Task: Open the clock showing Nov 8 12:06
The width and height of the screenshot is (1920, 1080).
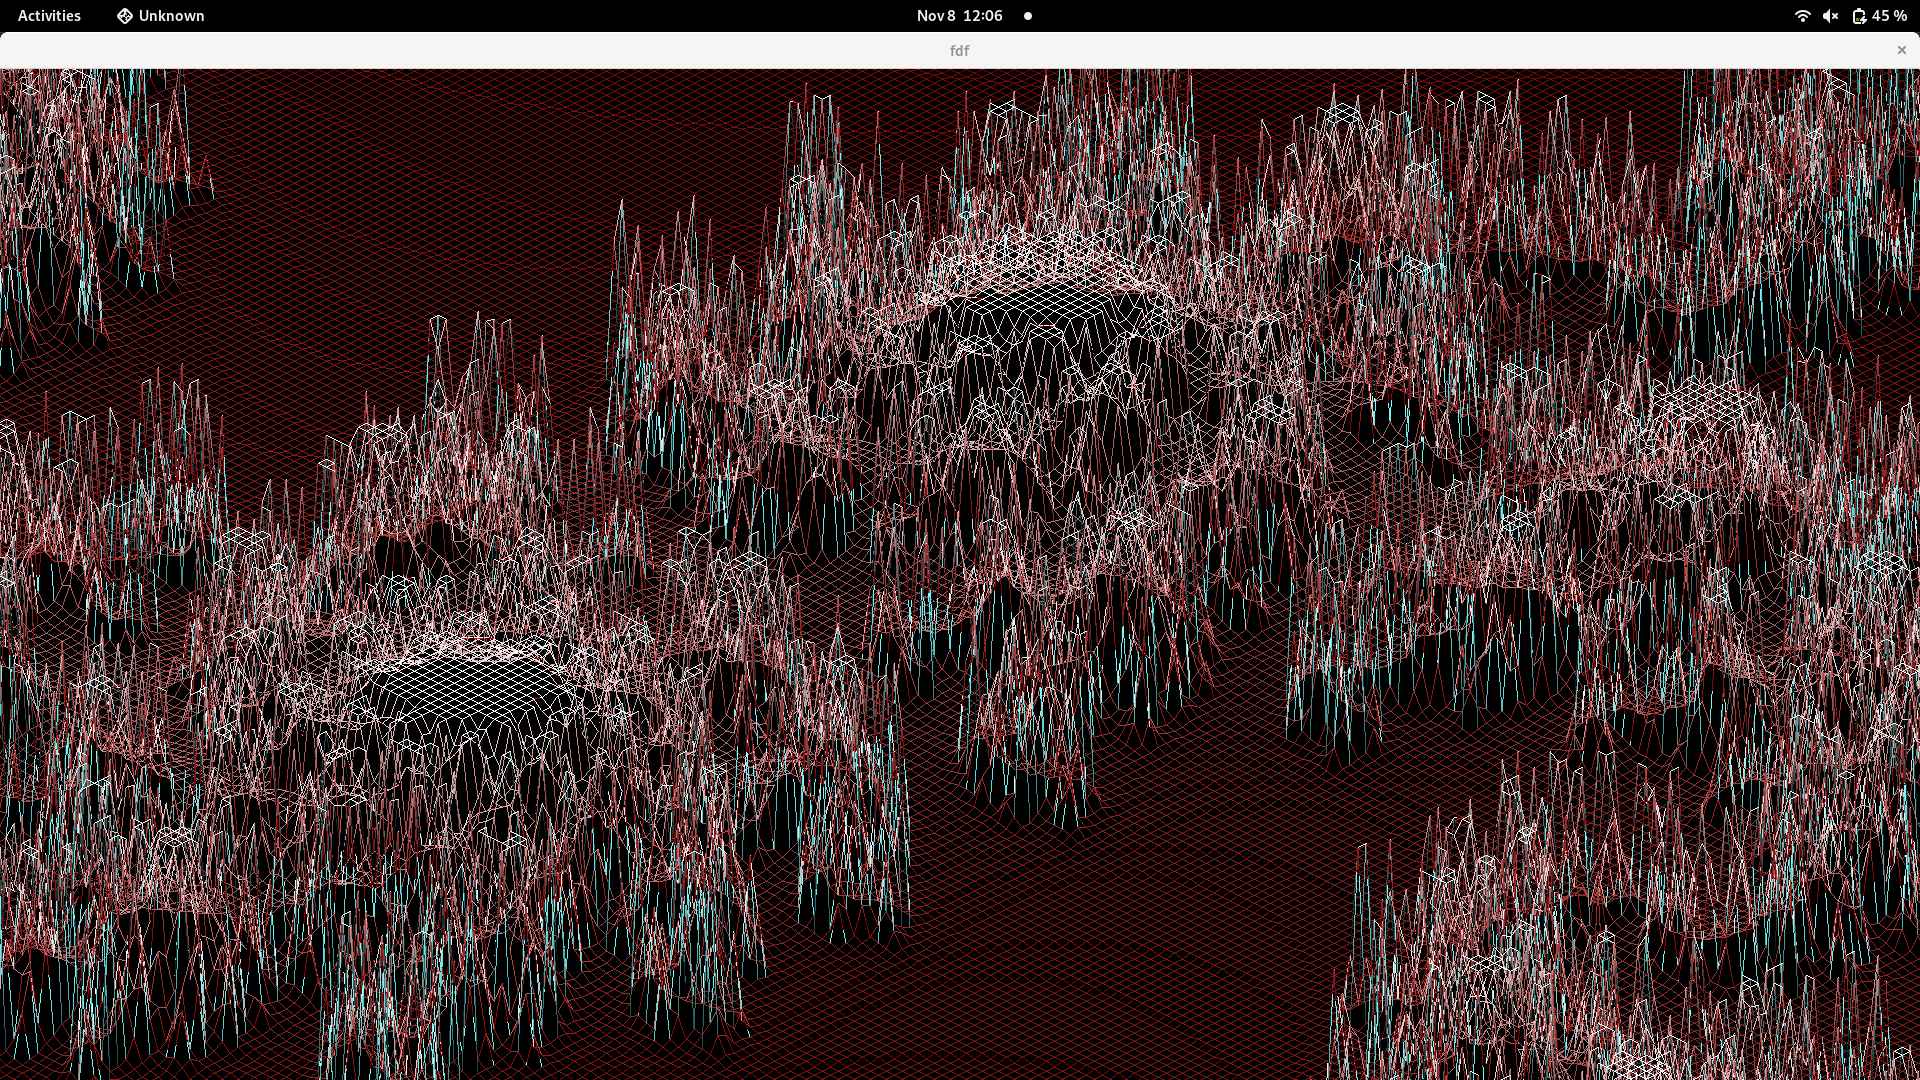Action: 959,16
